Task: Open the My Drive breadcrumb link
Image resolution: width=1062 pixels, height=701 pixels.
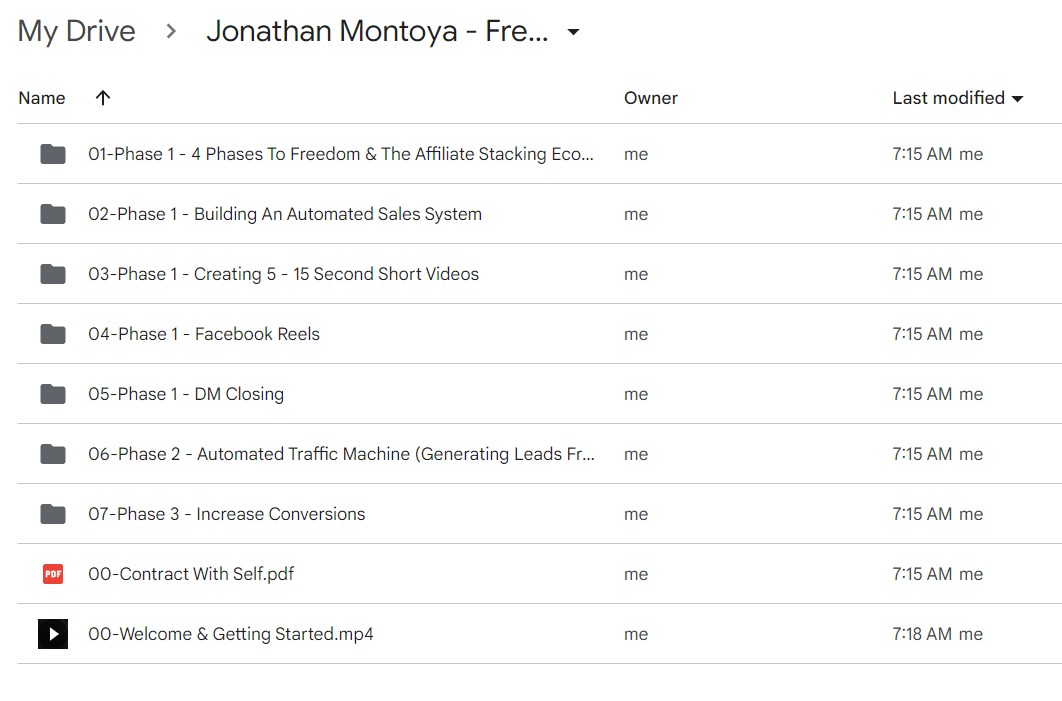Action: 75,31
